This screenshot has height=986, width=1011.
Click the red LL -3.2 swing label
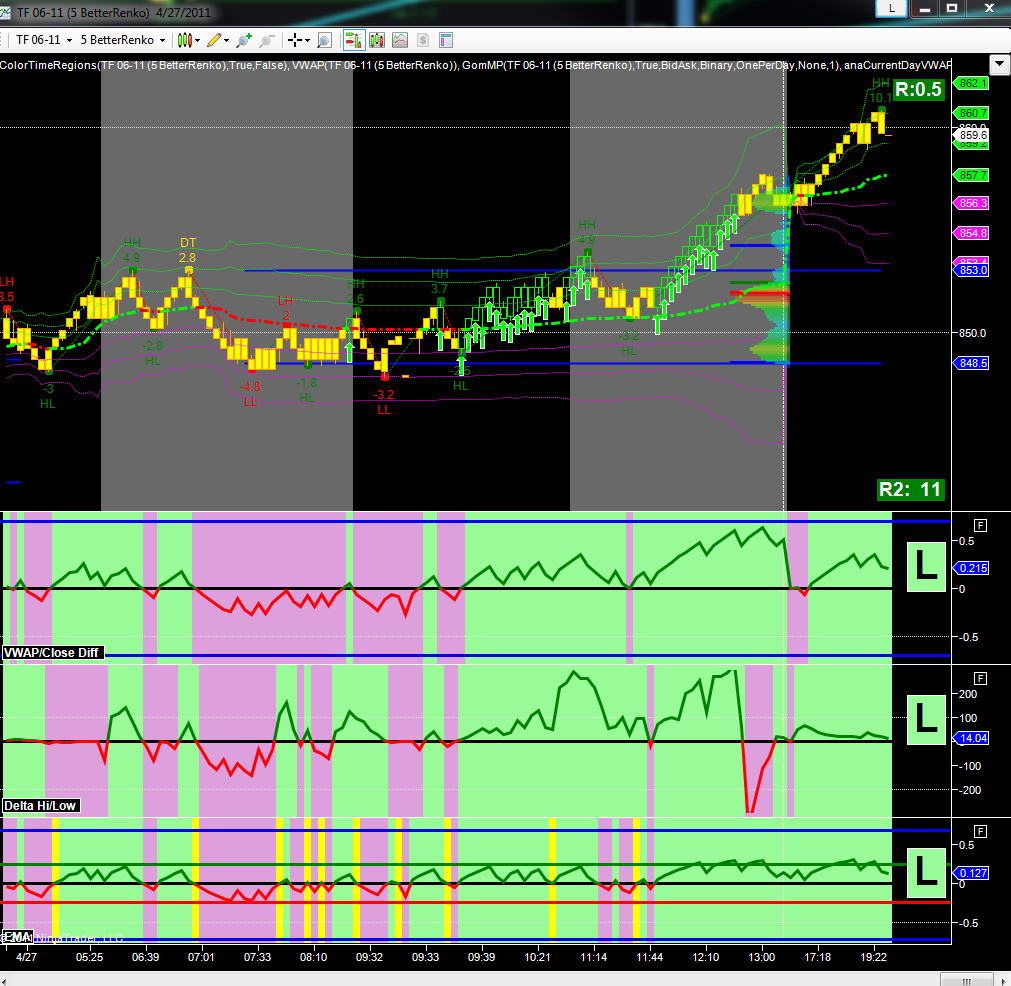coord(384,402)
